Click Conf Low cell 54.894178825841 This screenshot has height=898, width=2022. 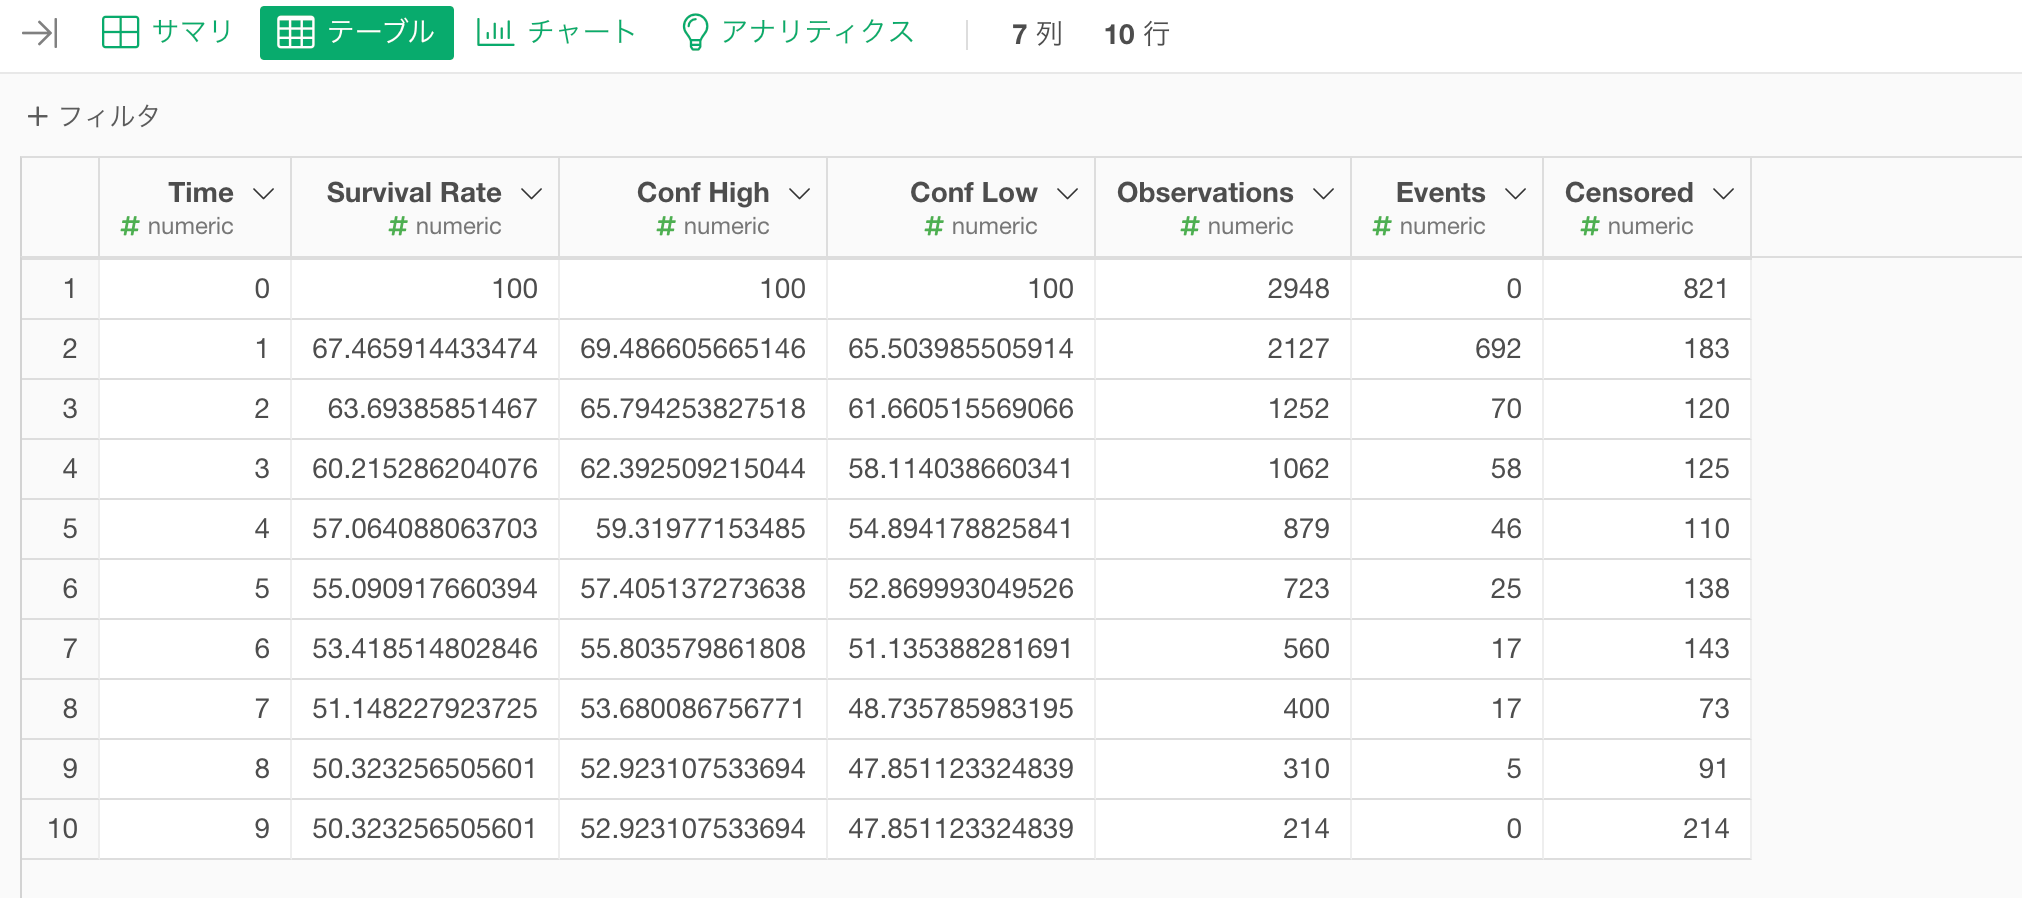click(x=961, y=529)
